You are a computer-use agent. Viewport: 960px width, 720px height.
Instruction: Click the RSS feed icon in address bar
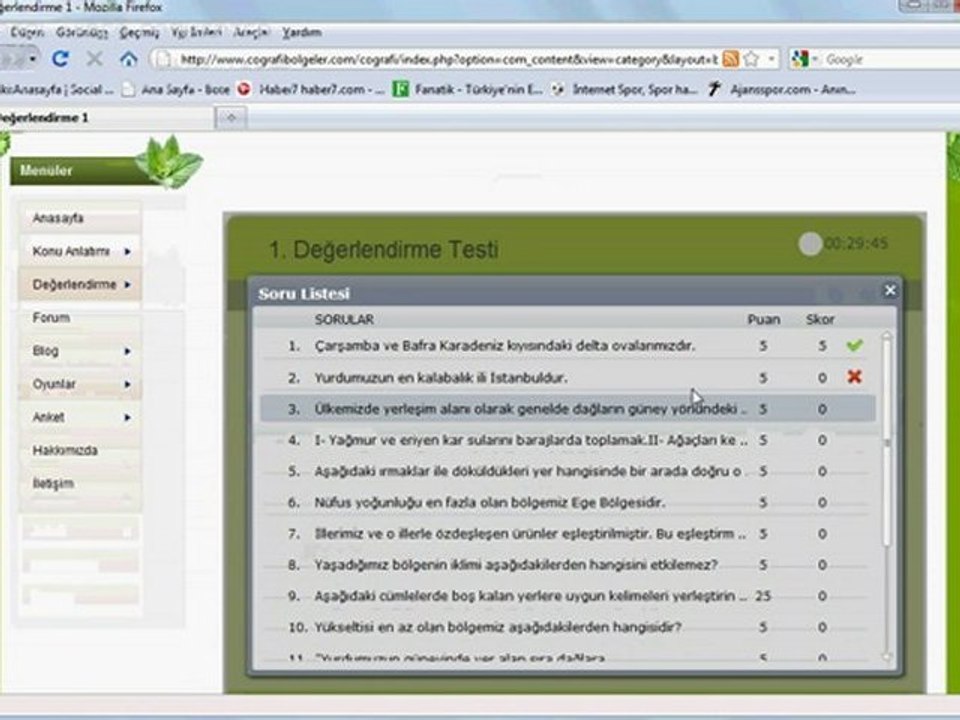(x=730, y=59)
